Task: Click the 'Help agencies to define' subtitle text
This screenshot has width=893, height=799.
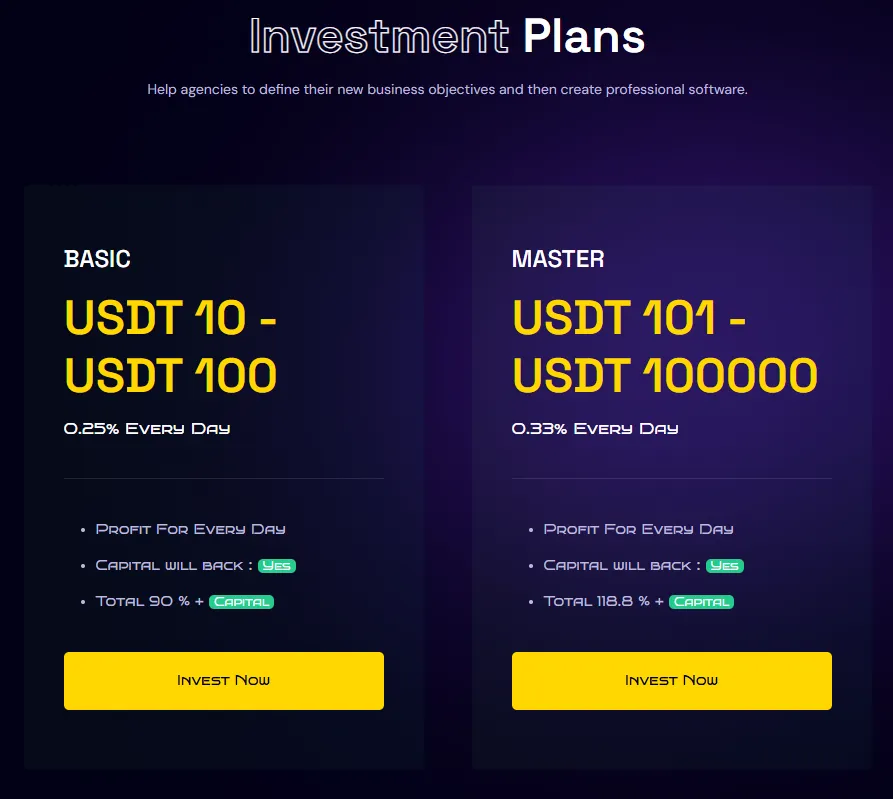Action: [447, 89]
